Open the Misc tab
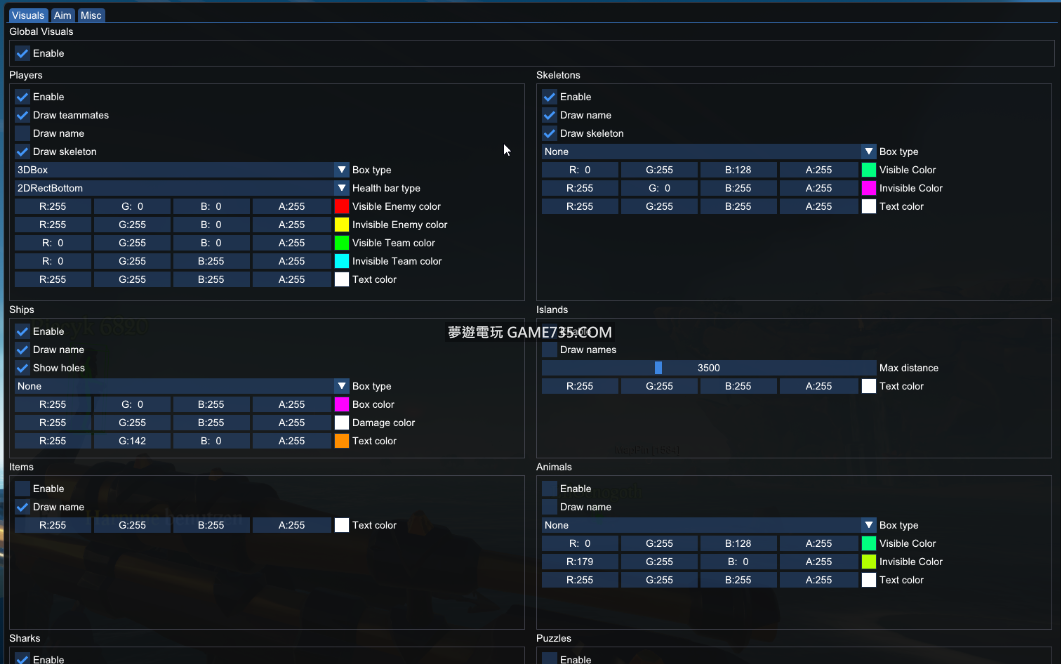Image resolution: width=1061 pixels, height=664 pixels. (x=91, y=15)
